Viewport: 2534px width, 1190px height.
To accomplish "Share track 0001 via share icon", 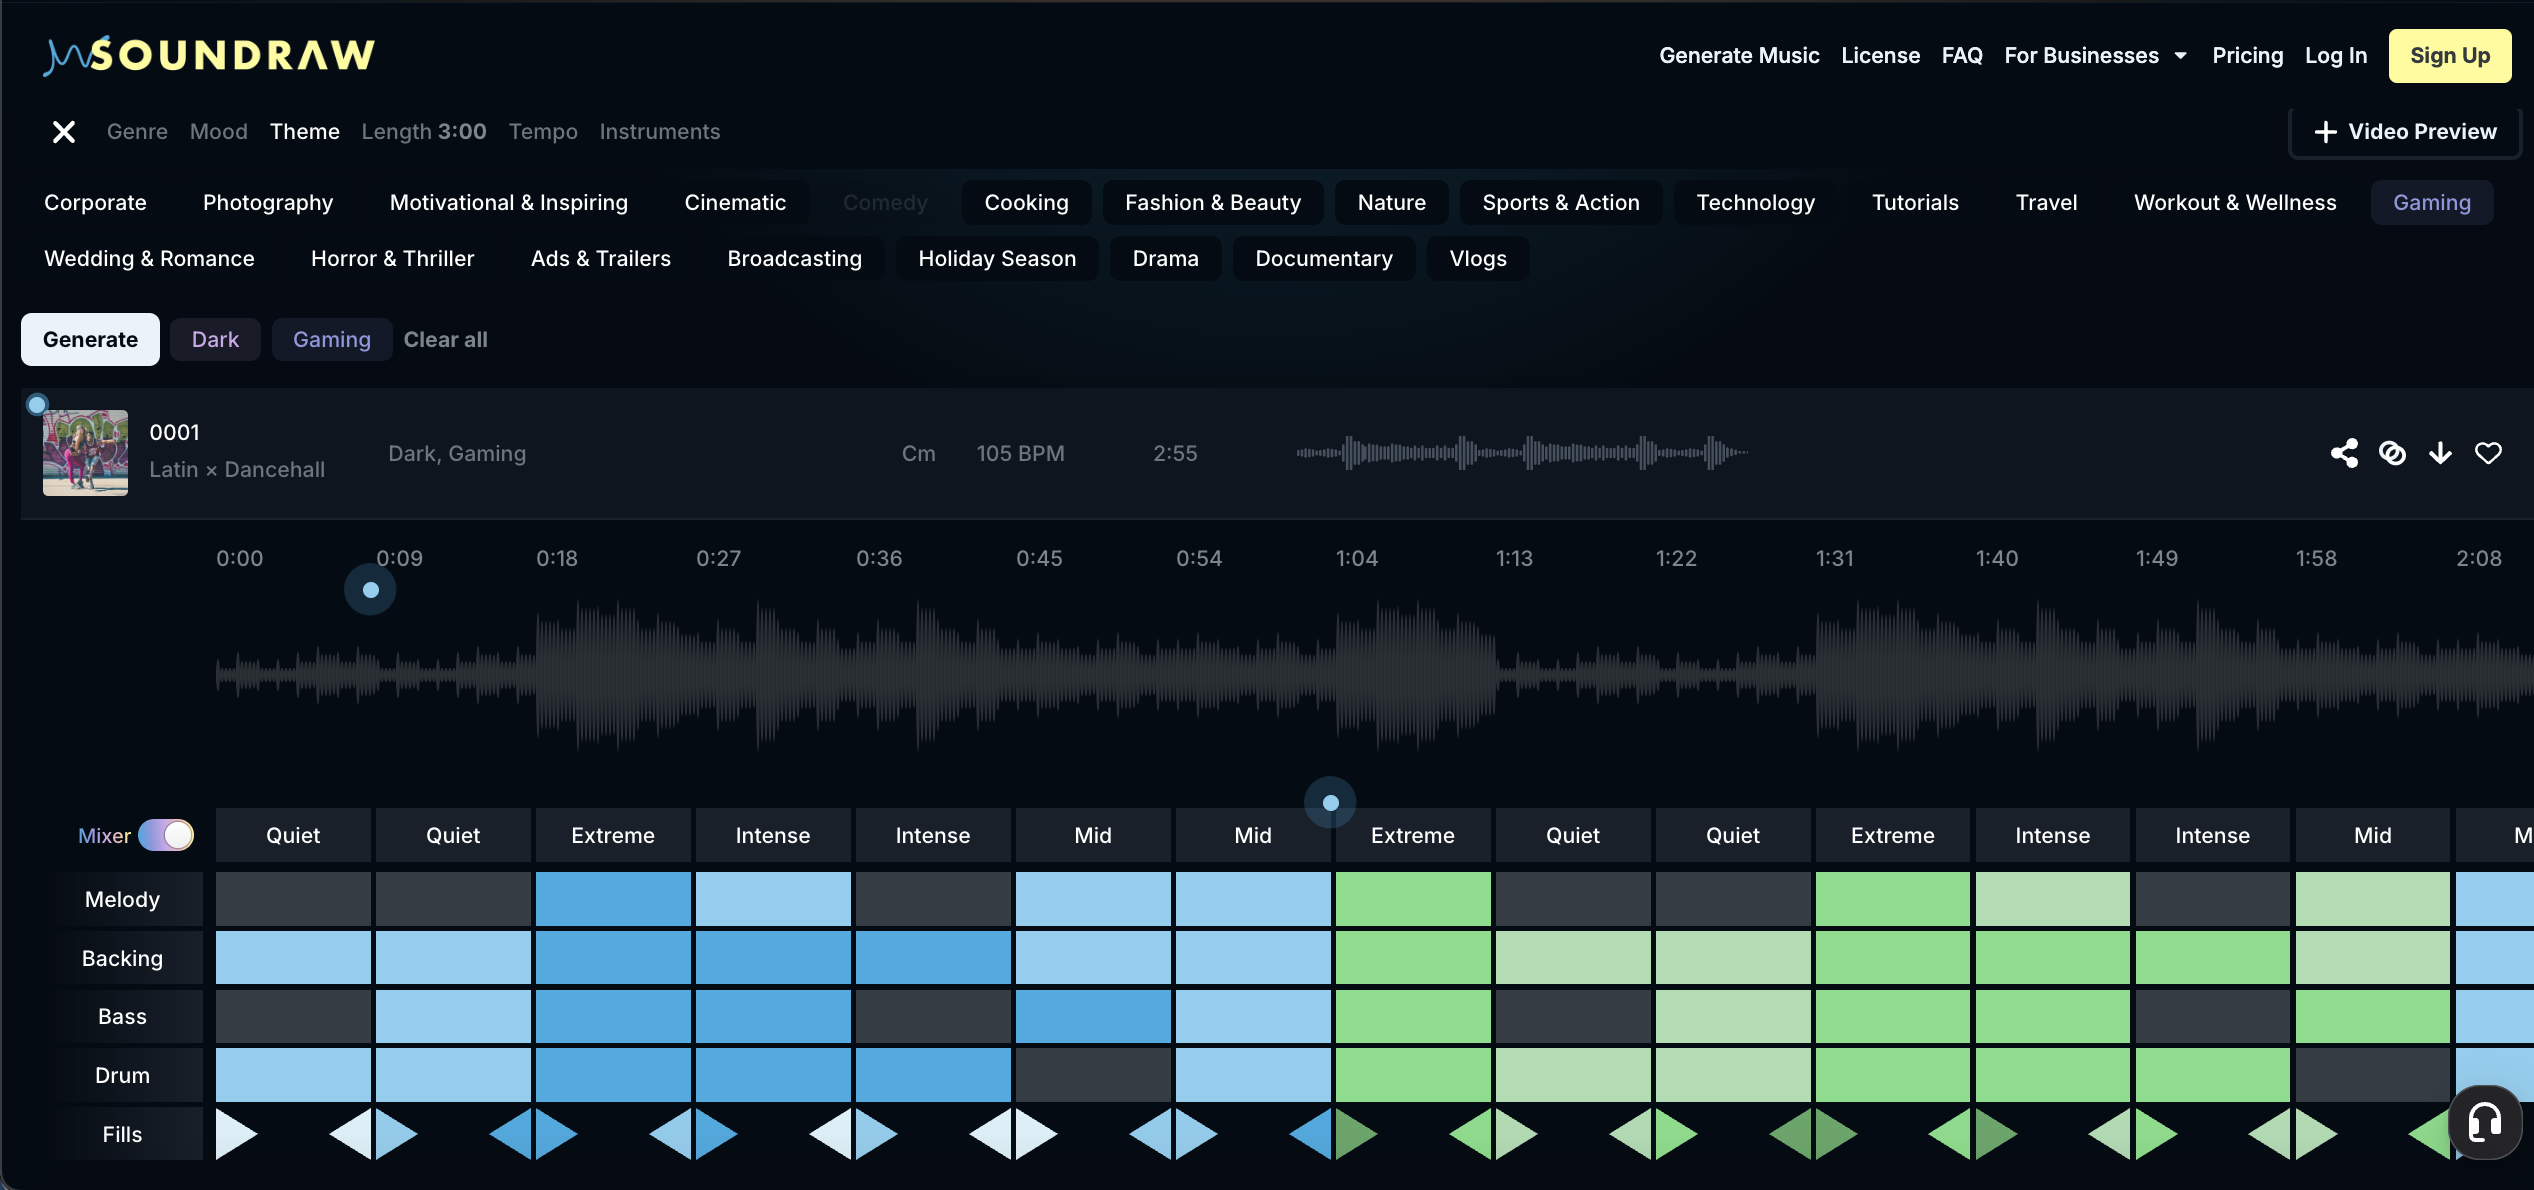I will pyautogui.click(x=2344, y=453).
